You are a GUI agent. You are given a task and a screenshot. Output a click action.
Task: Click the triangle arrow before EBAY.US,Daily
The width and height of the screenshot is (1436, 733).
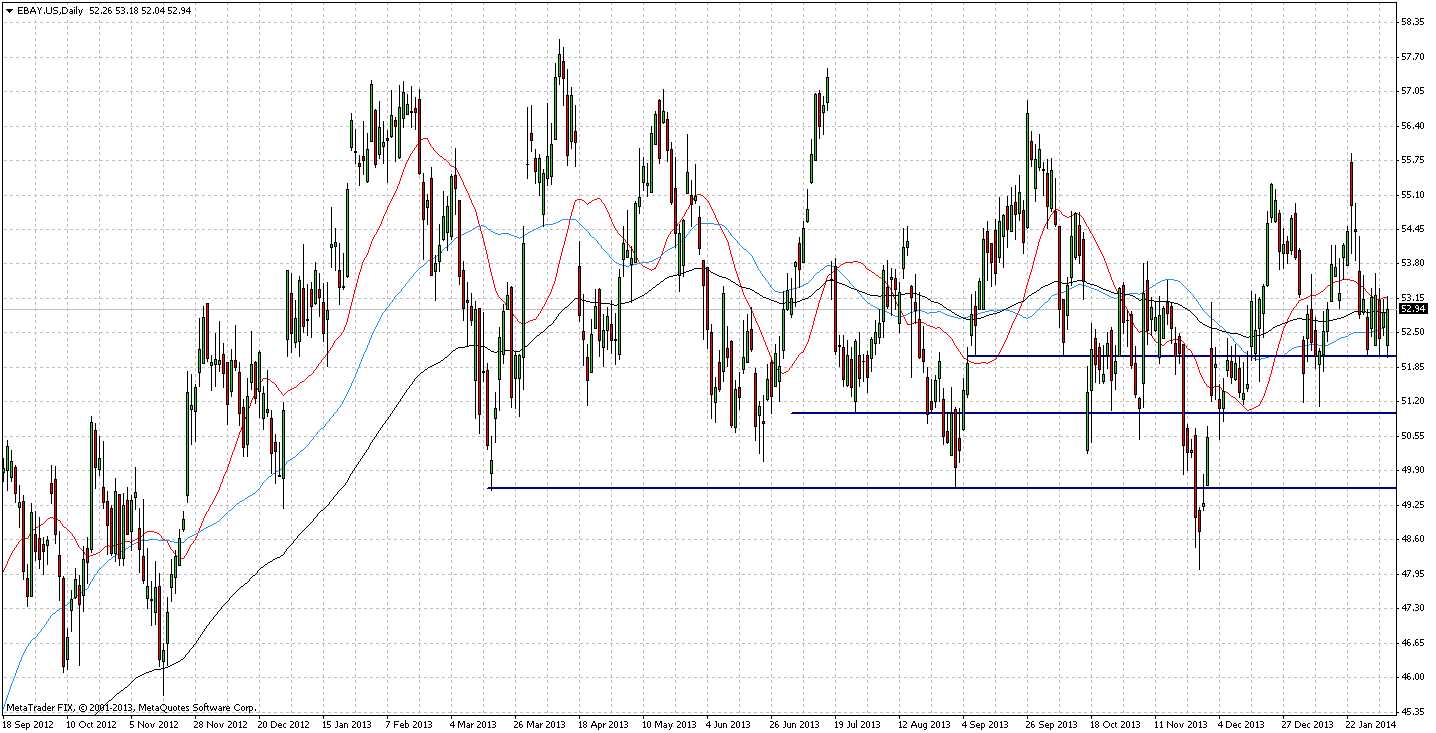pos(9,10)
